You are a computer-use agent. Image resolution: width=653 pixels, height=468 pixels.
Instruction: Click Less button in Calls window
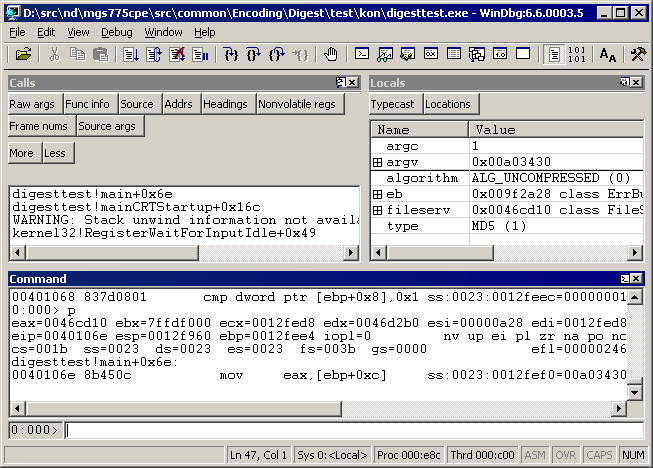tap(58, 153)
